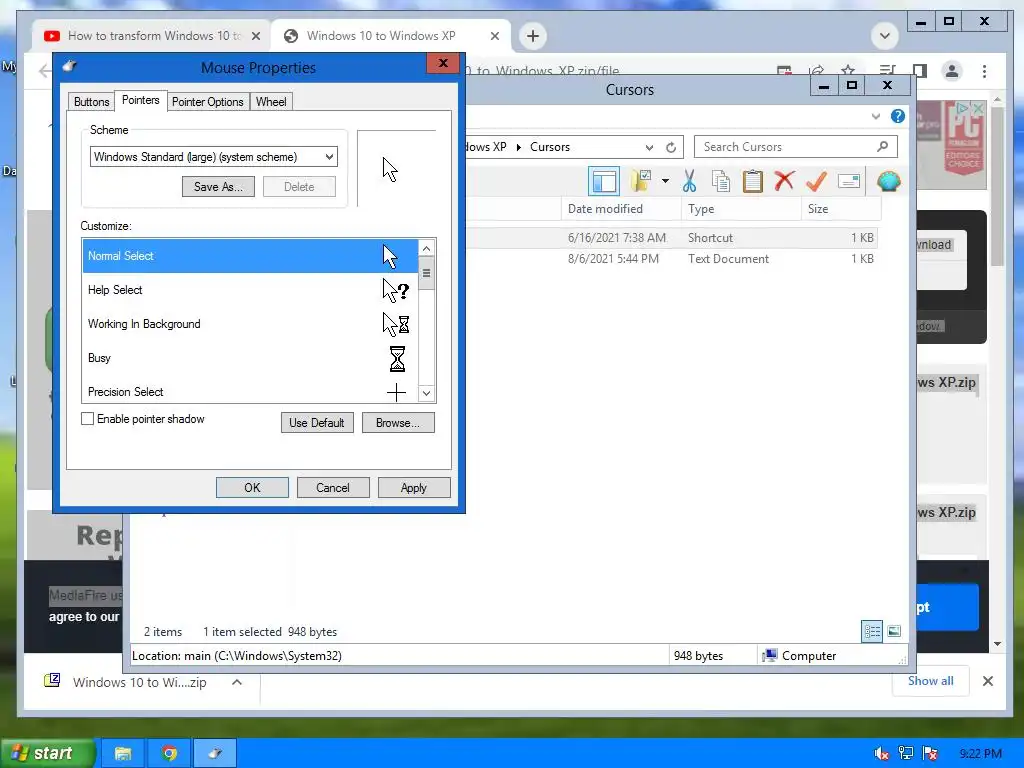Open the Start menu
This screenshot has height=768, width=1024.
pyautogui.click(x=47, y=753)
